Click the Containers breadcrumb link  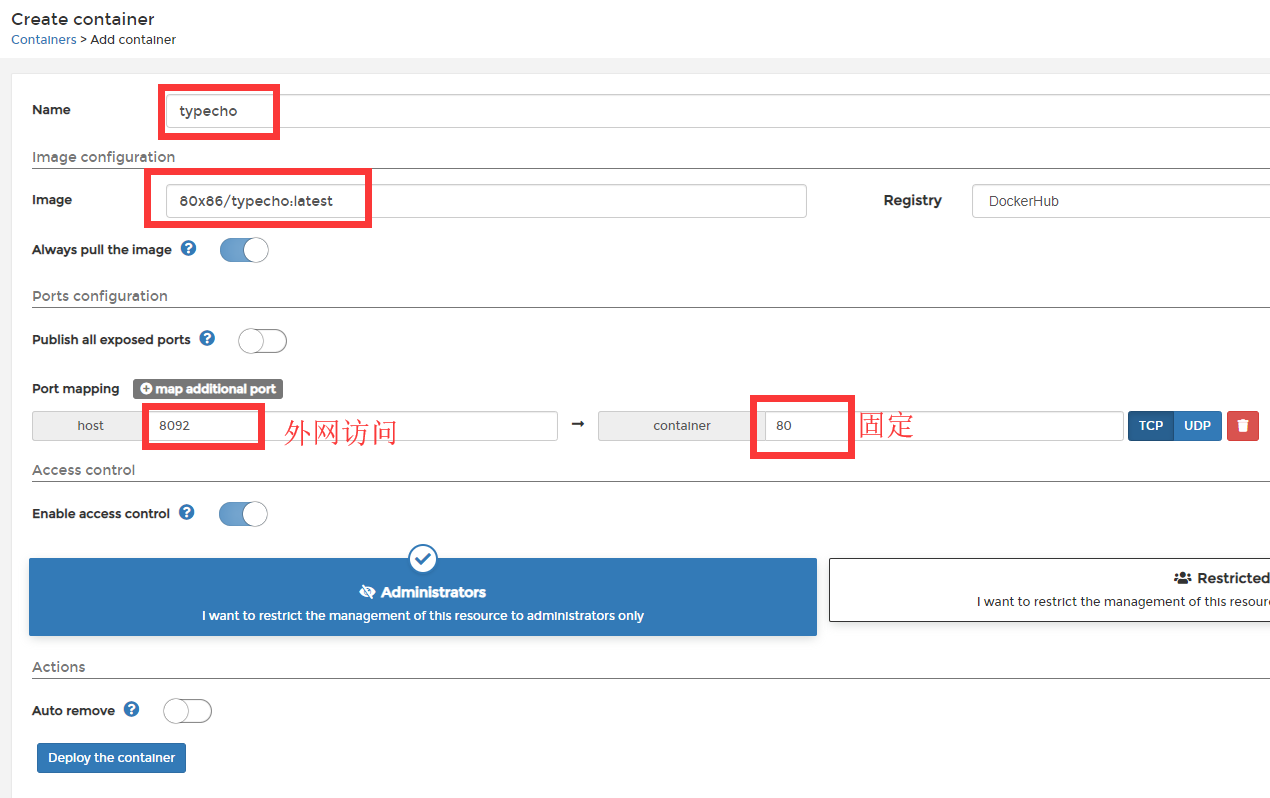(x=43, y=40)
